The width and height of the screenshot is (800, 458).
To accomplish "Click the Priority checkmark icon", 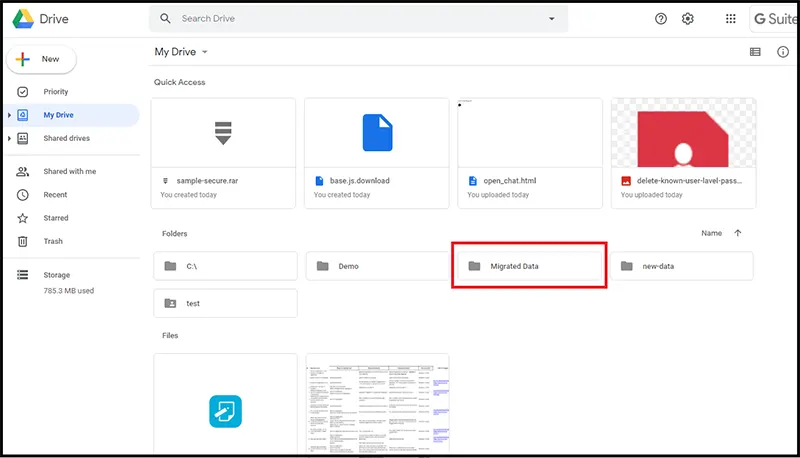I will point(22,92).
